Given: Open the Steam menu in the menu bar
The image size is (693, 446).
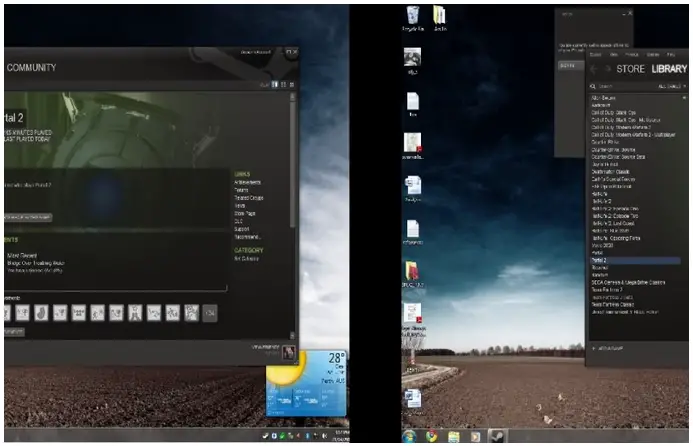Looking at the screenshot, I should (x=595, y=55).
